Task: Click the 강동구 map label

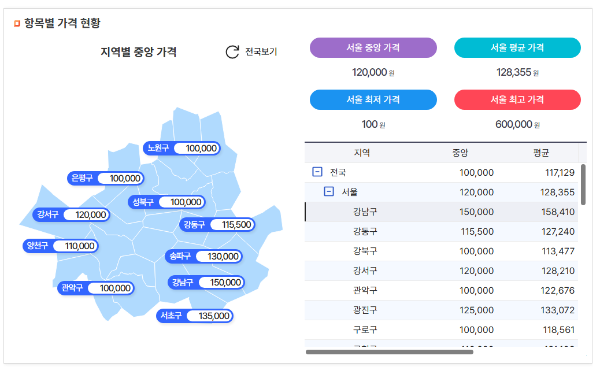Action: tap(217, 225)
